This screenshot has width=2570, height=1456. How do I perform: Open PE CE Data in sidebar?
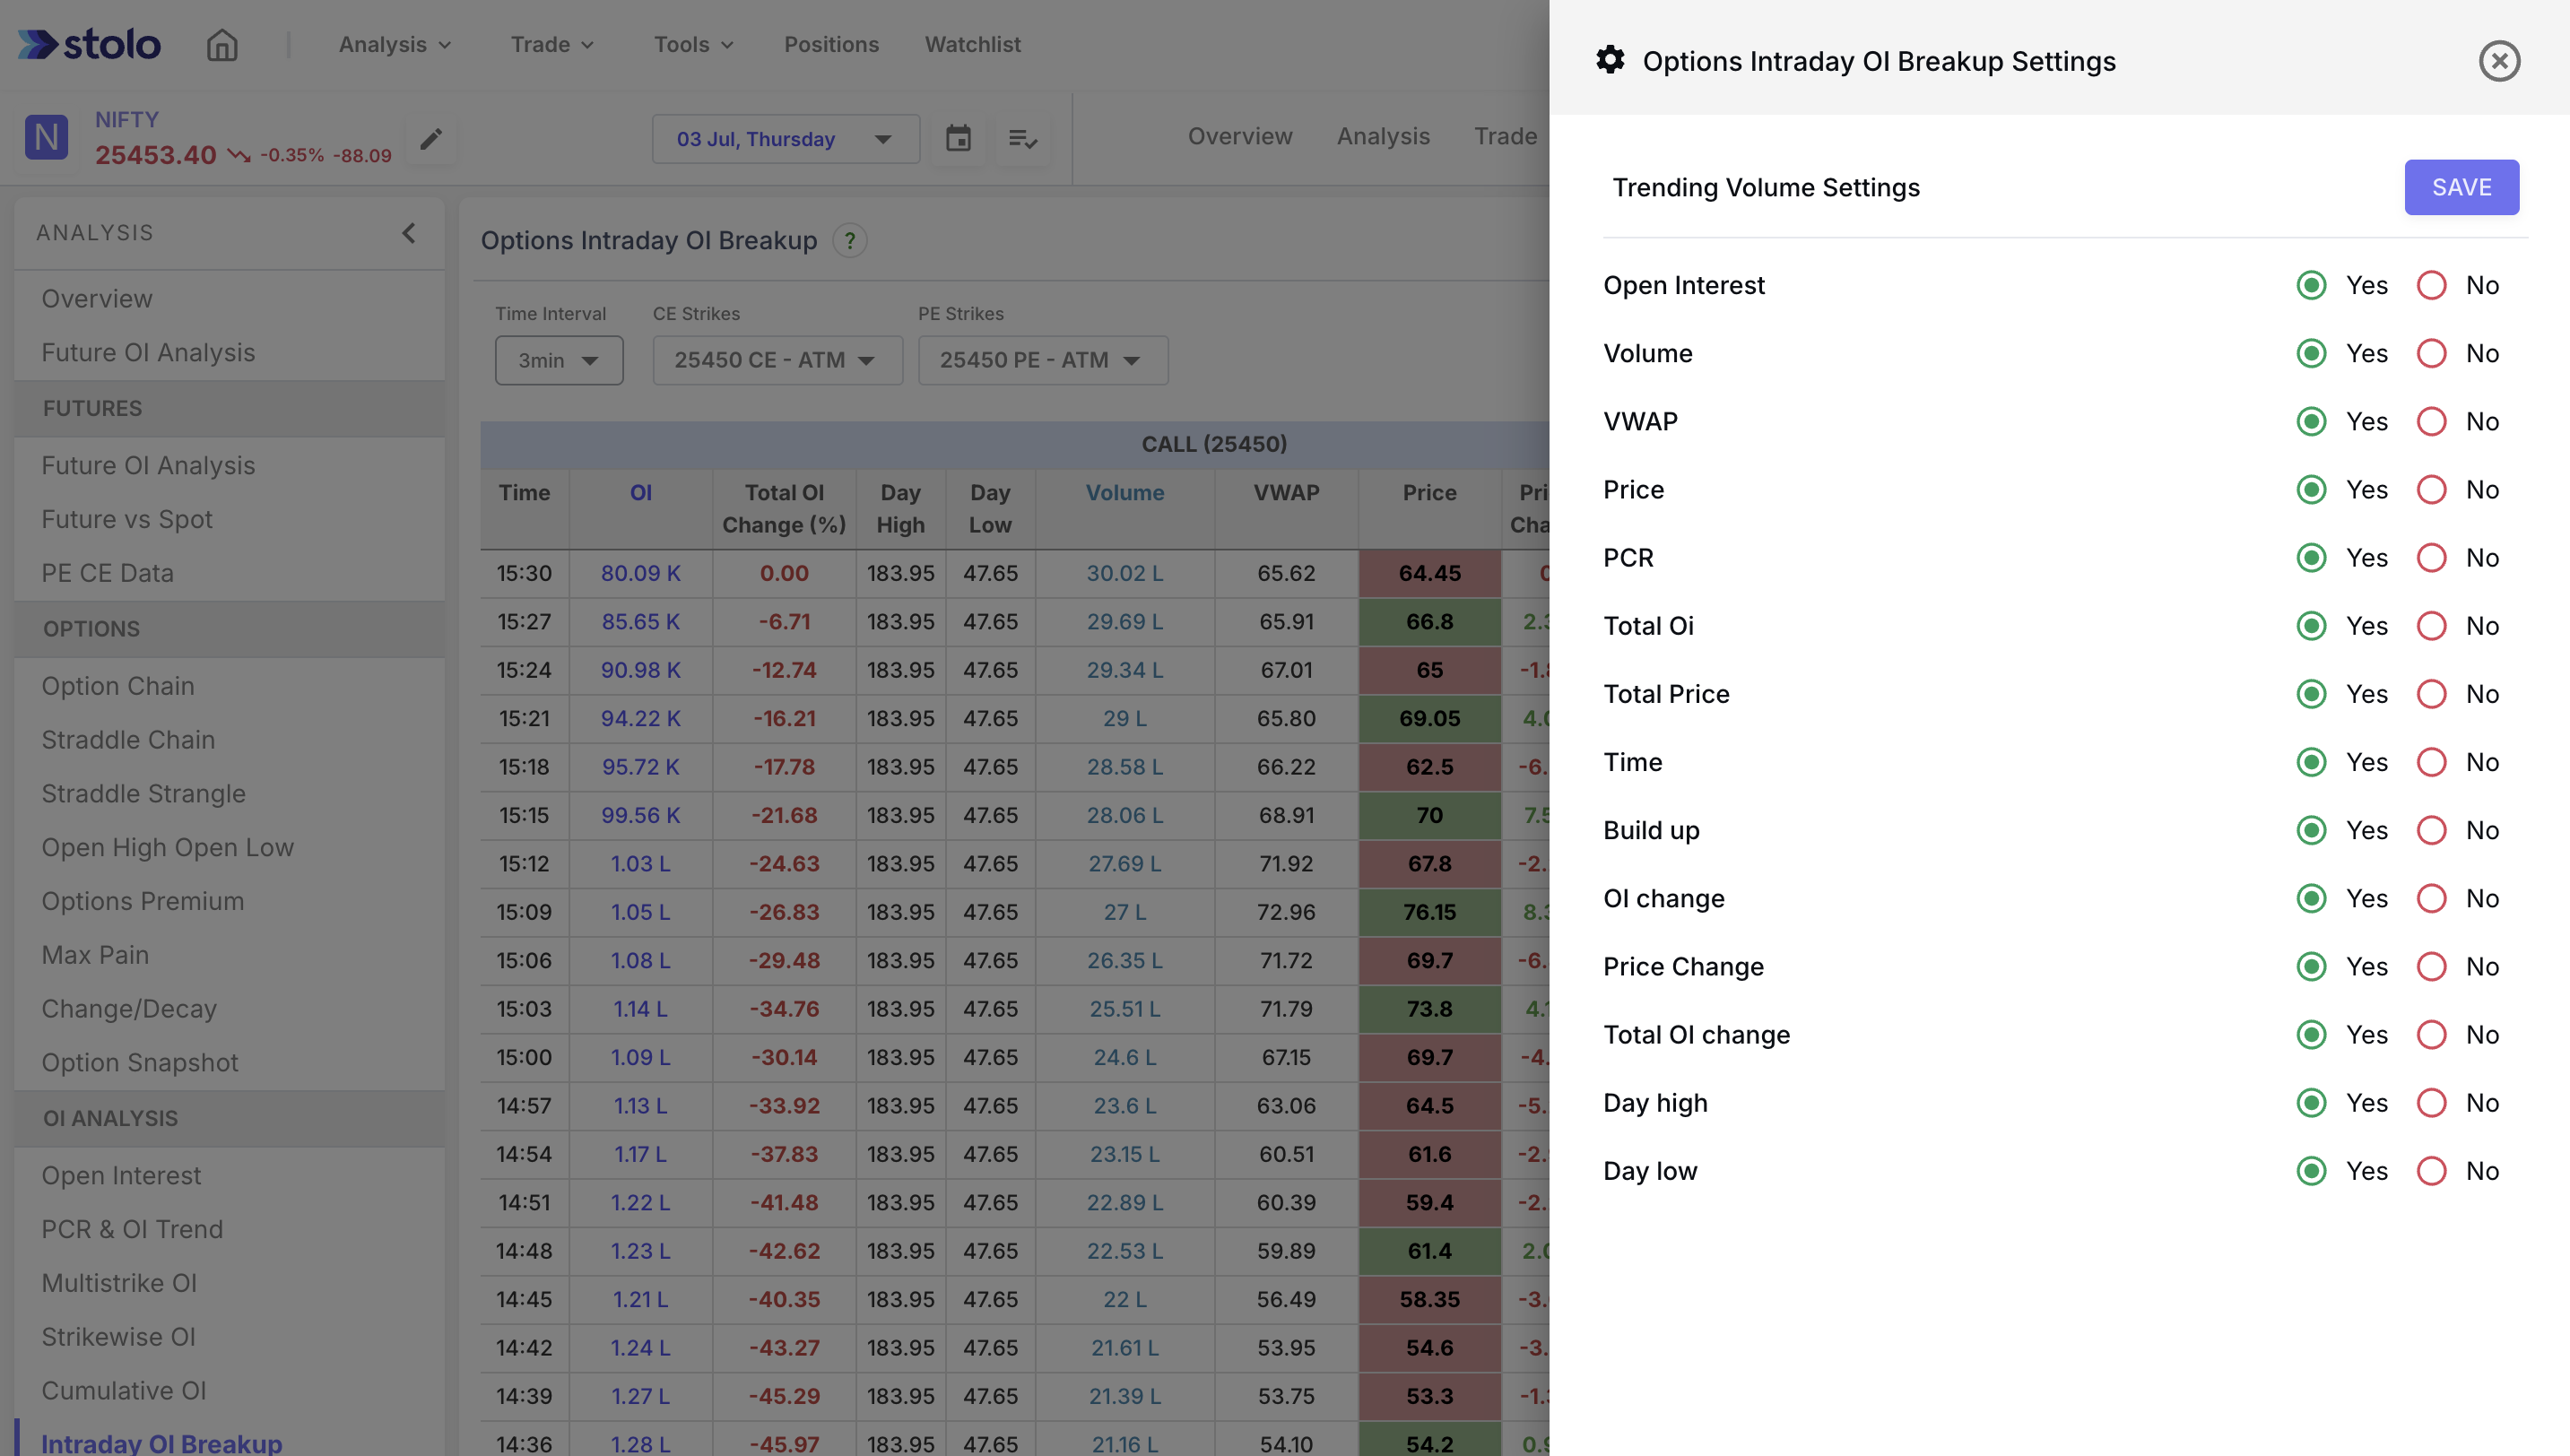coord(107,573)
